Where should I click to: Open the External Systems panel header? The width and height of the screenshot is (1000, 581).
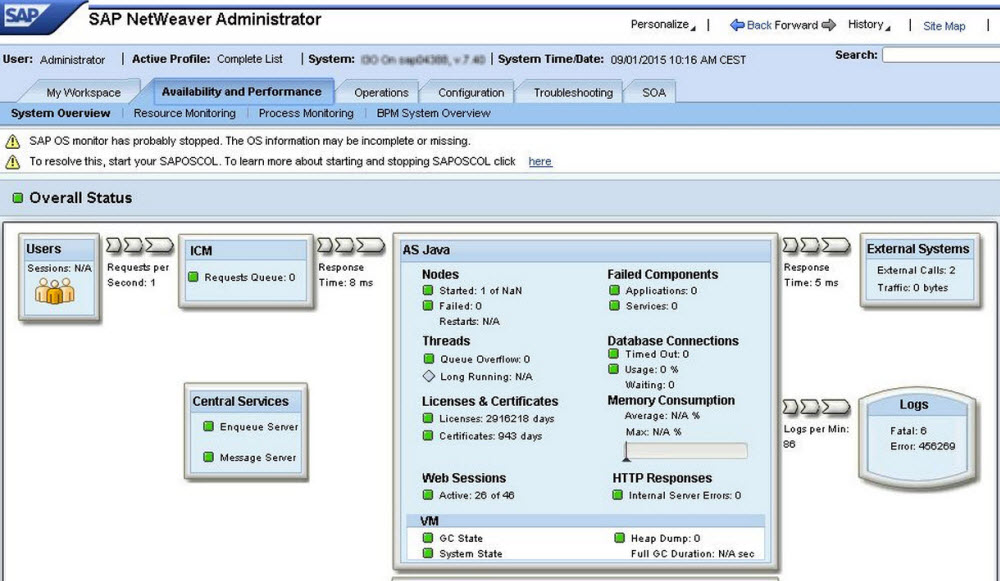pos(918,249)
